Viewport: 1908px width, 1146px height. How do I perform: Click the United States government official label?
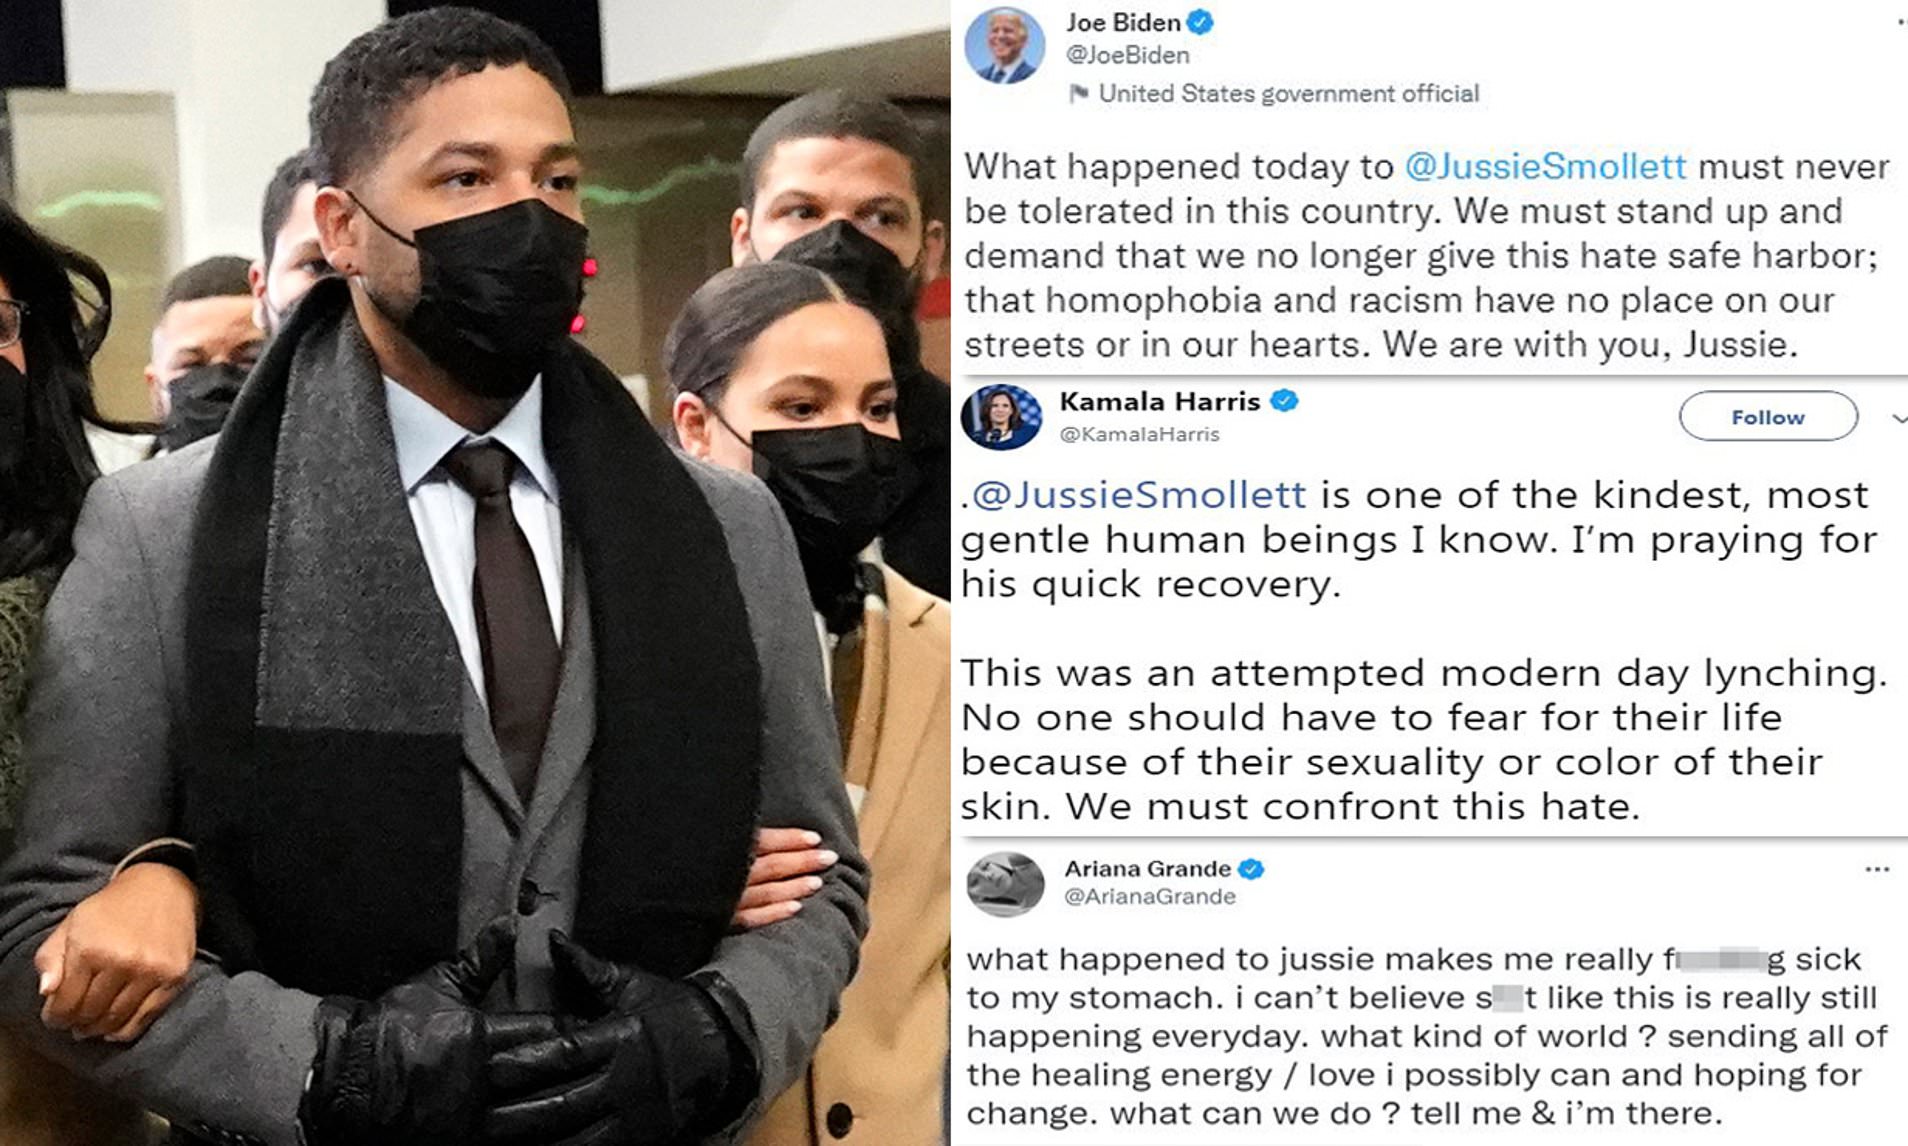tap(1289, 94)
